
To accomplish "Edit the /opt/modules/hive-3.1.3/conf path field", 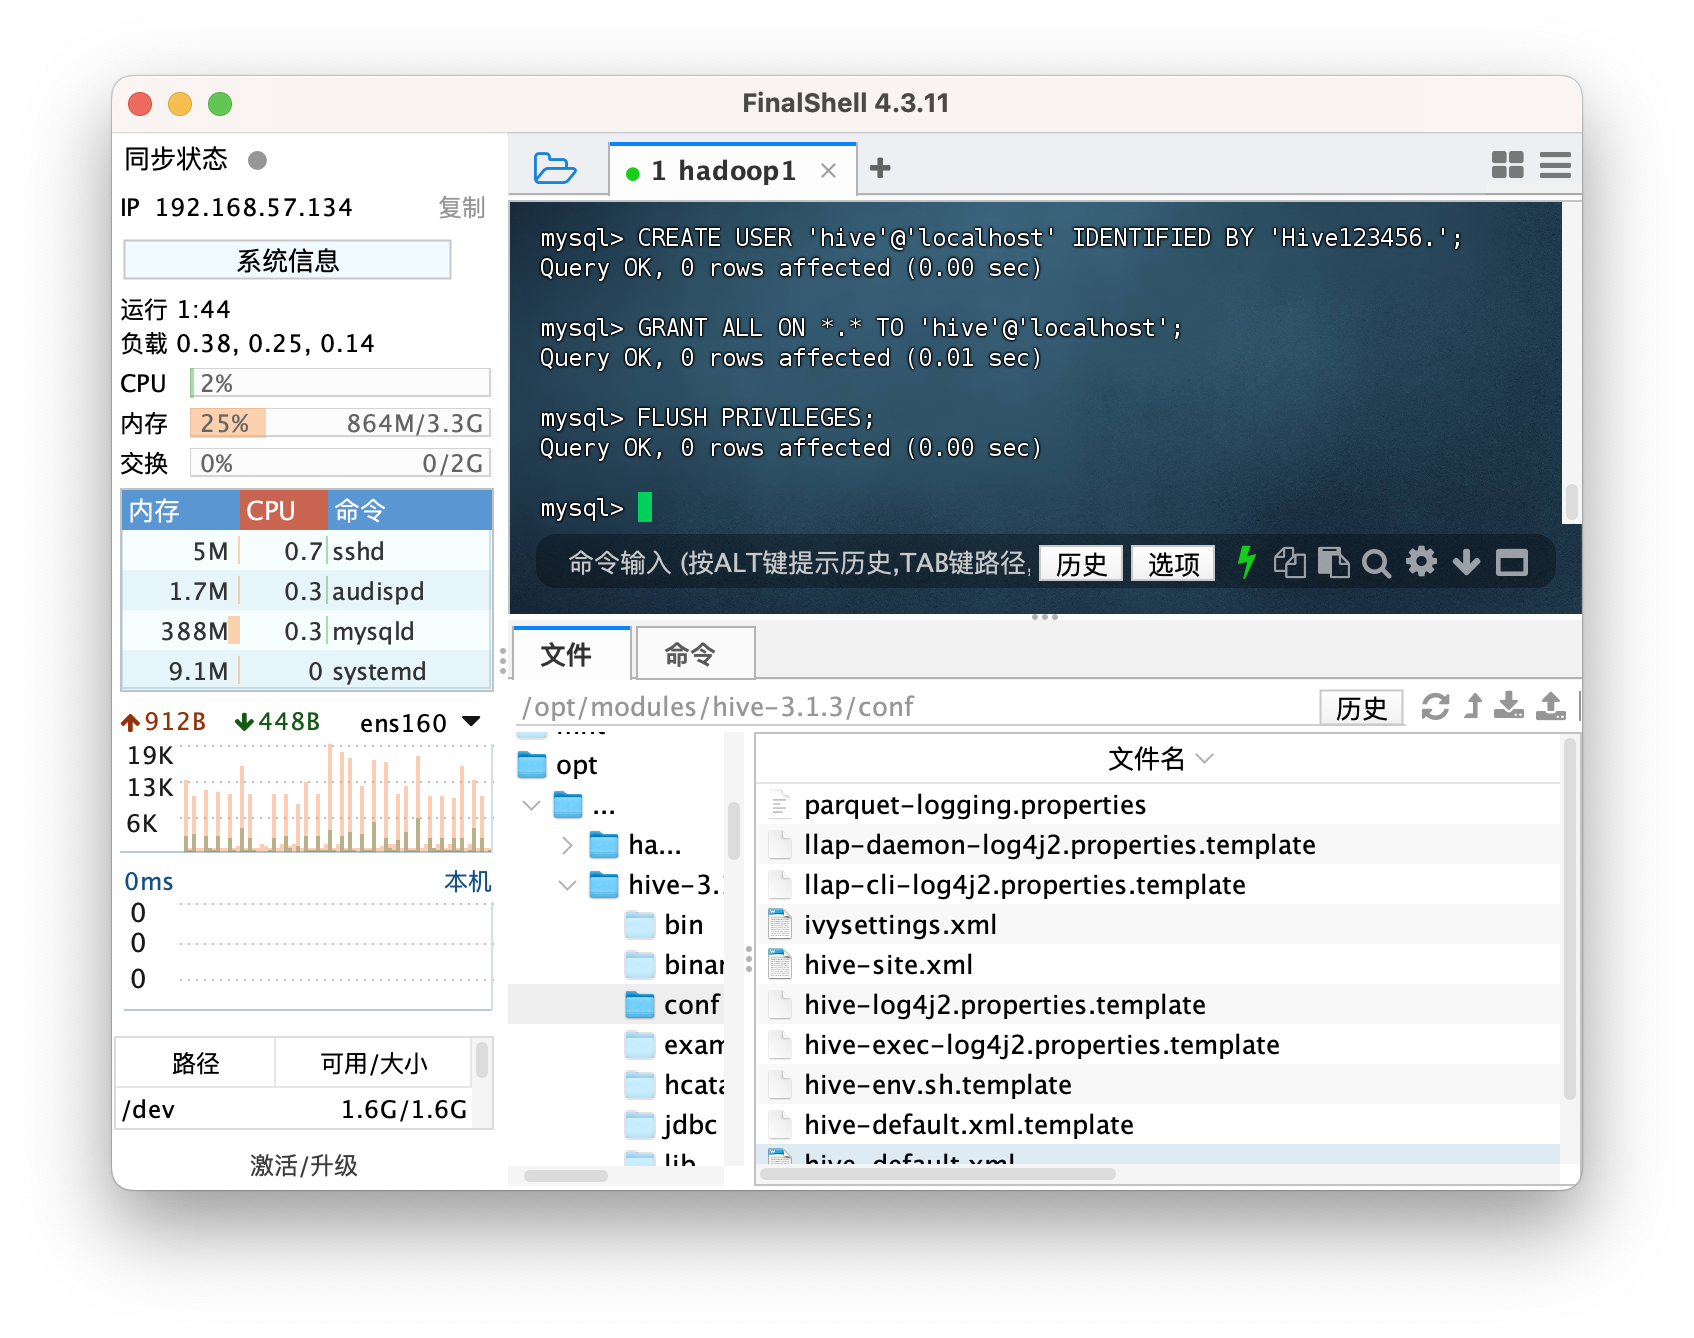I will [x=915, y=707].
